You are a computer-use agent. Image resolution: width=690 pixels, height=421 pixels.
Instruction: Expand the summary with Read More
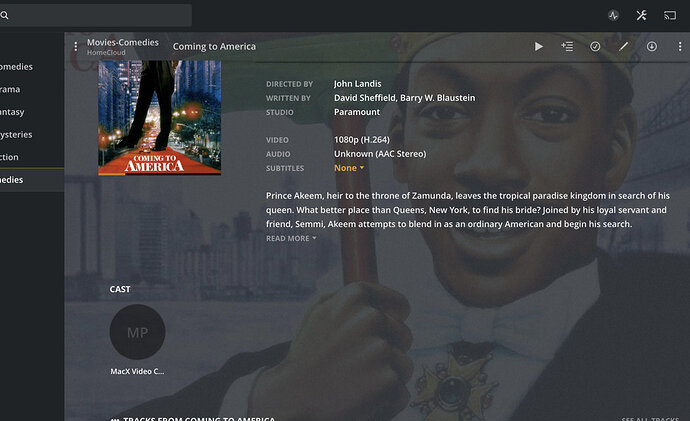click(x=291, y=238)
